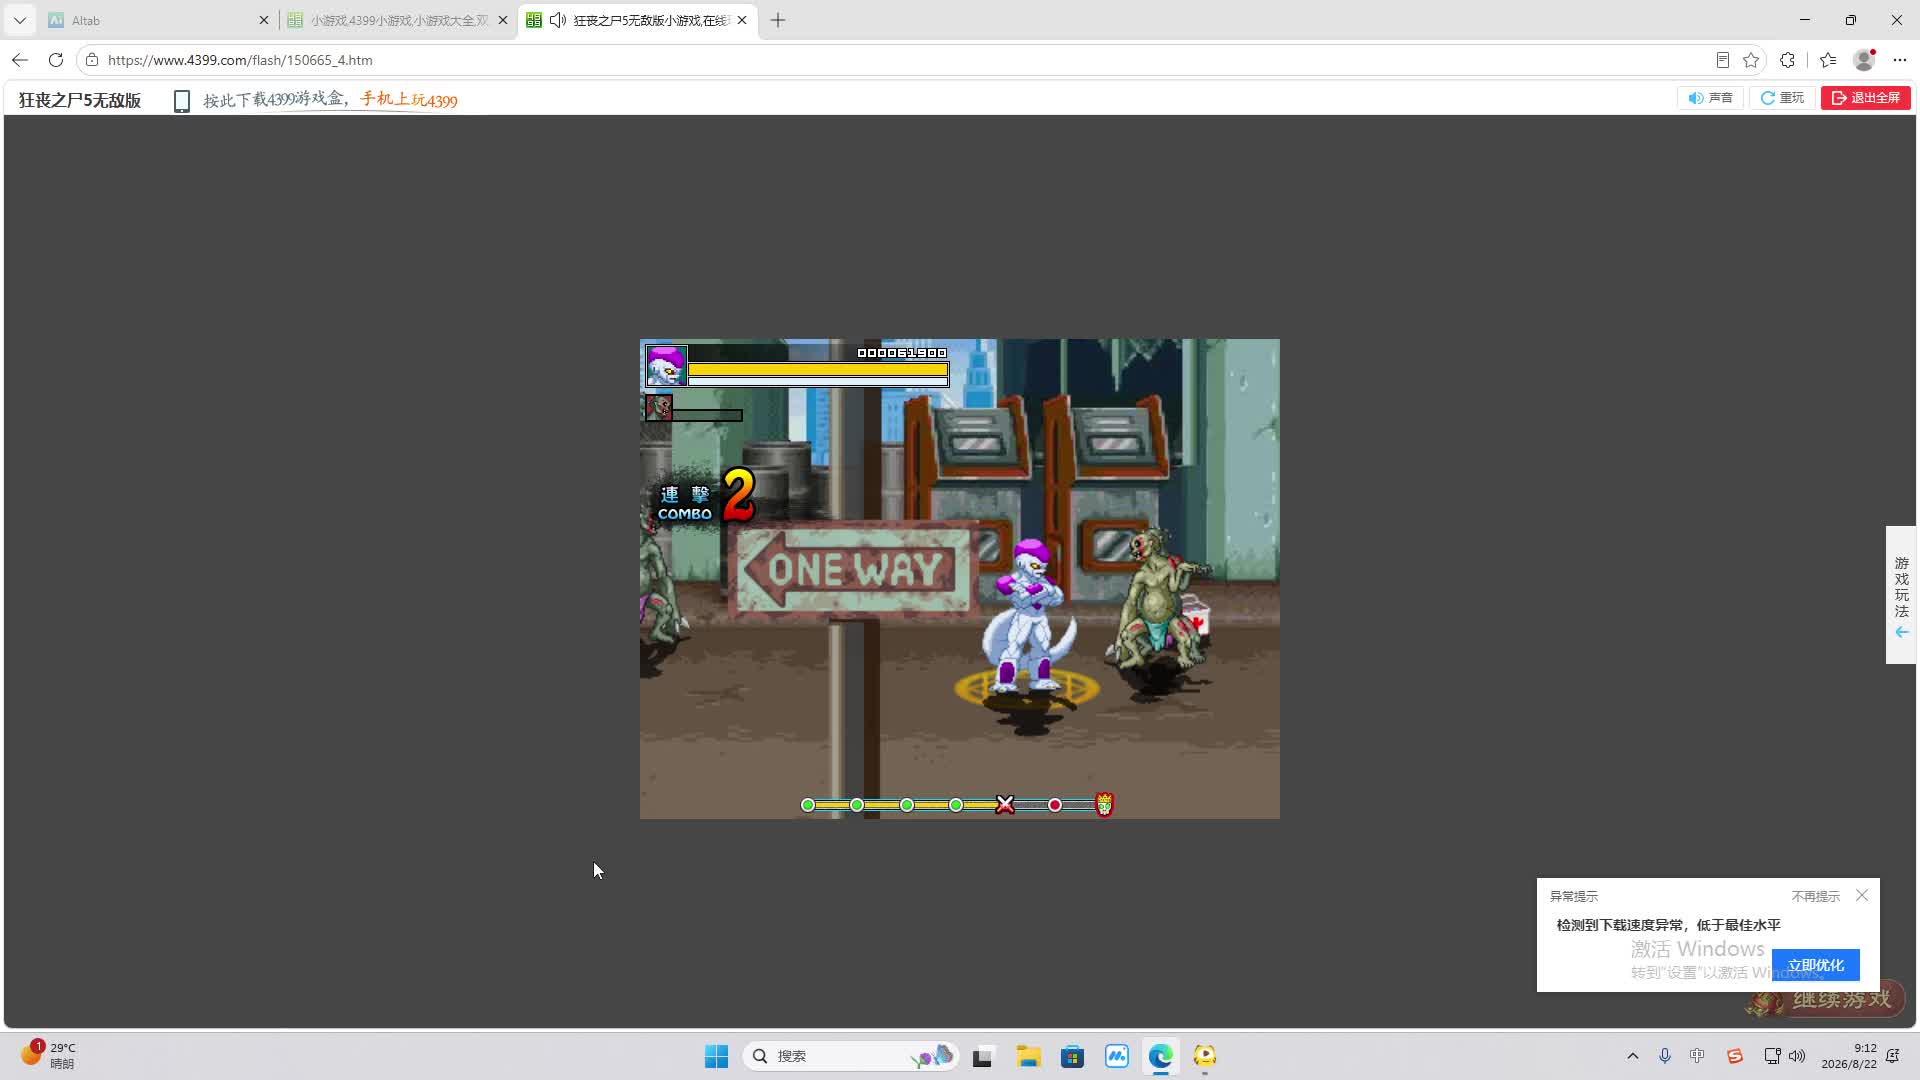Open the tab search dropdown arrow
Viewport: 1920px width, 1080px height.
(x=19, y=20)
